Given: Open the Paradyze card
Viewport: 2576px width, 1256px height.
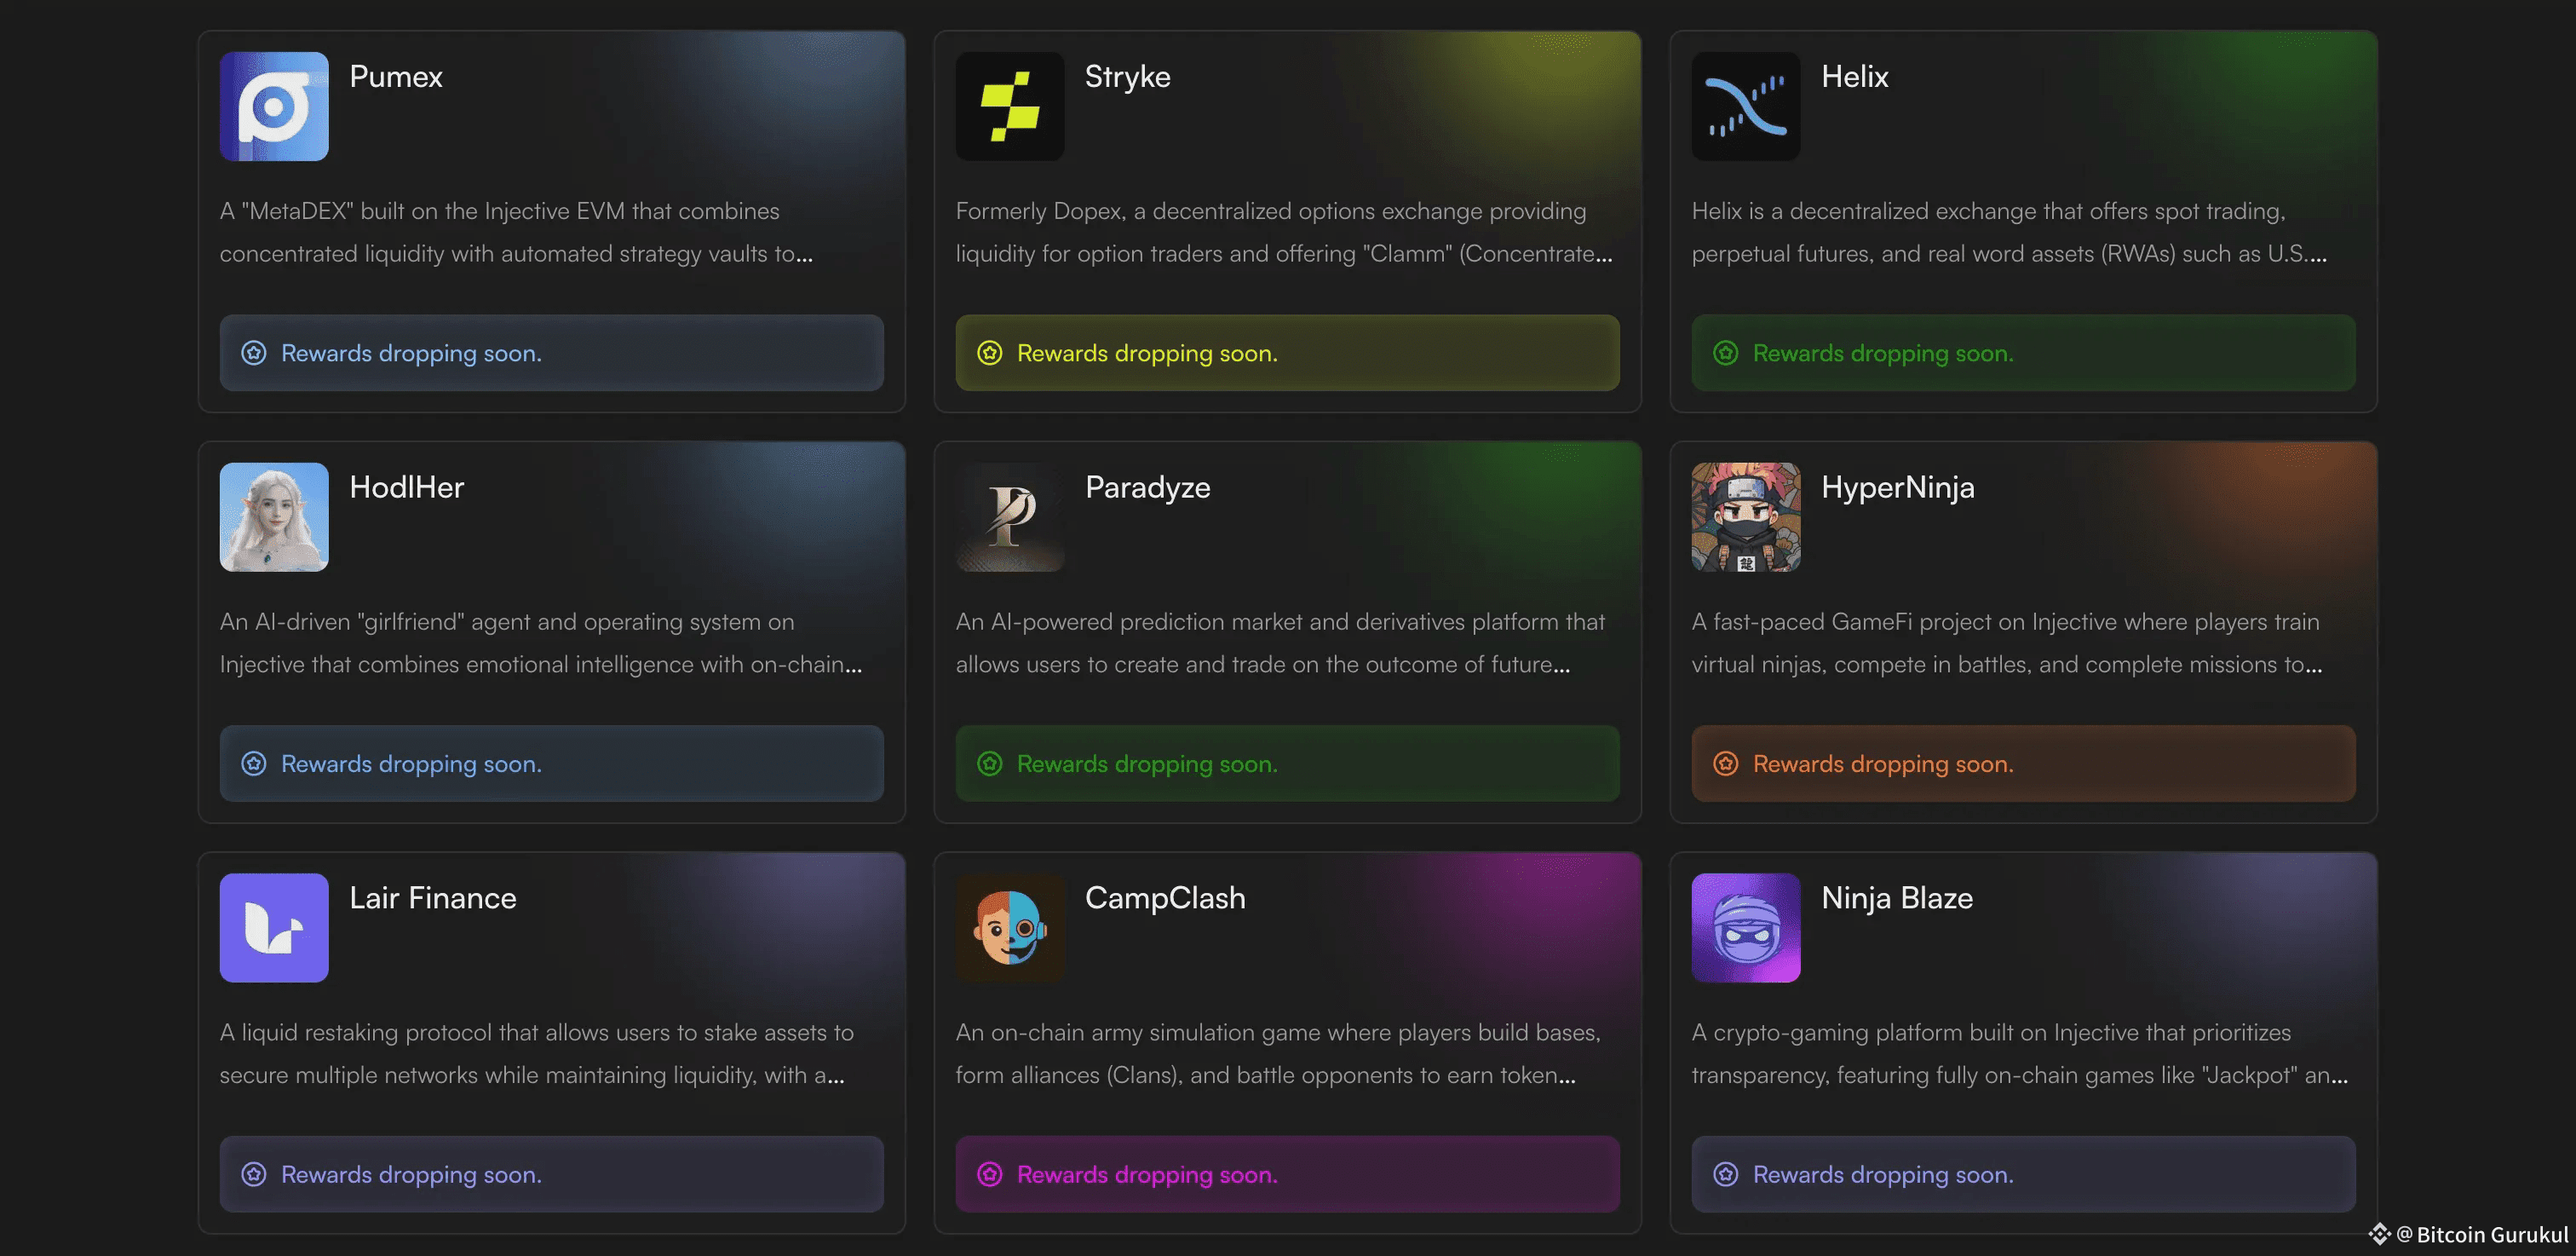Looking at the screenshot, I should coord(1287,630).
